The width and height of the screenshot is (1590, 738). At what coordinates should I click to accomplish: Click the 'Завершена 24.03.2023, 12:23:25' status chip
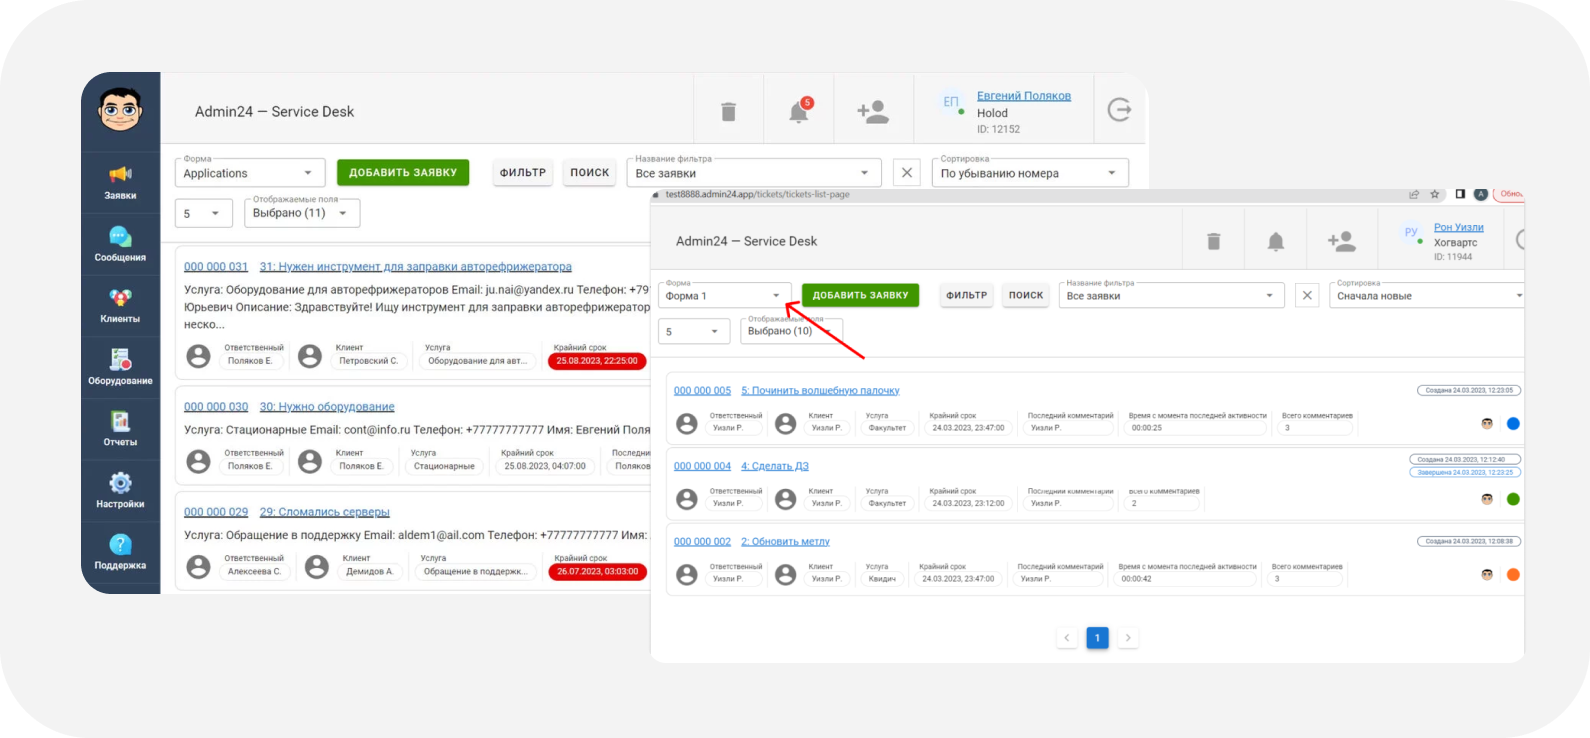[x=1465, y=472]
